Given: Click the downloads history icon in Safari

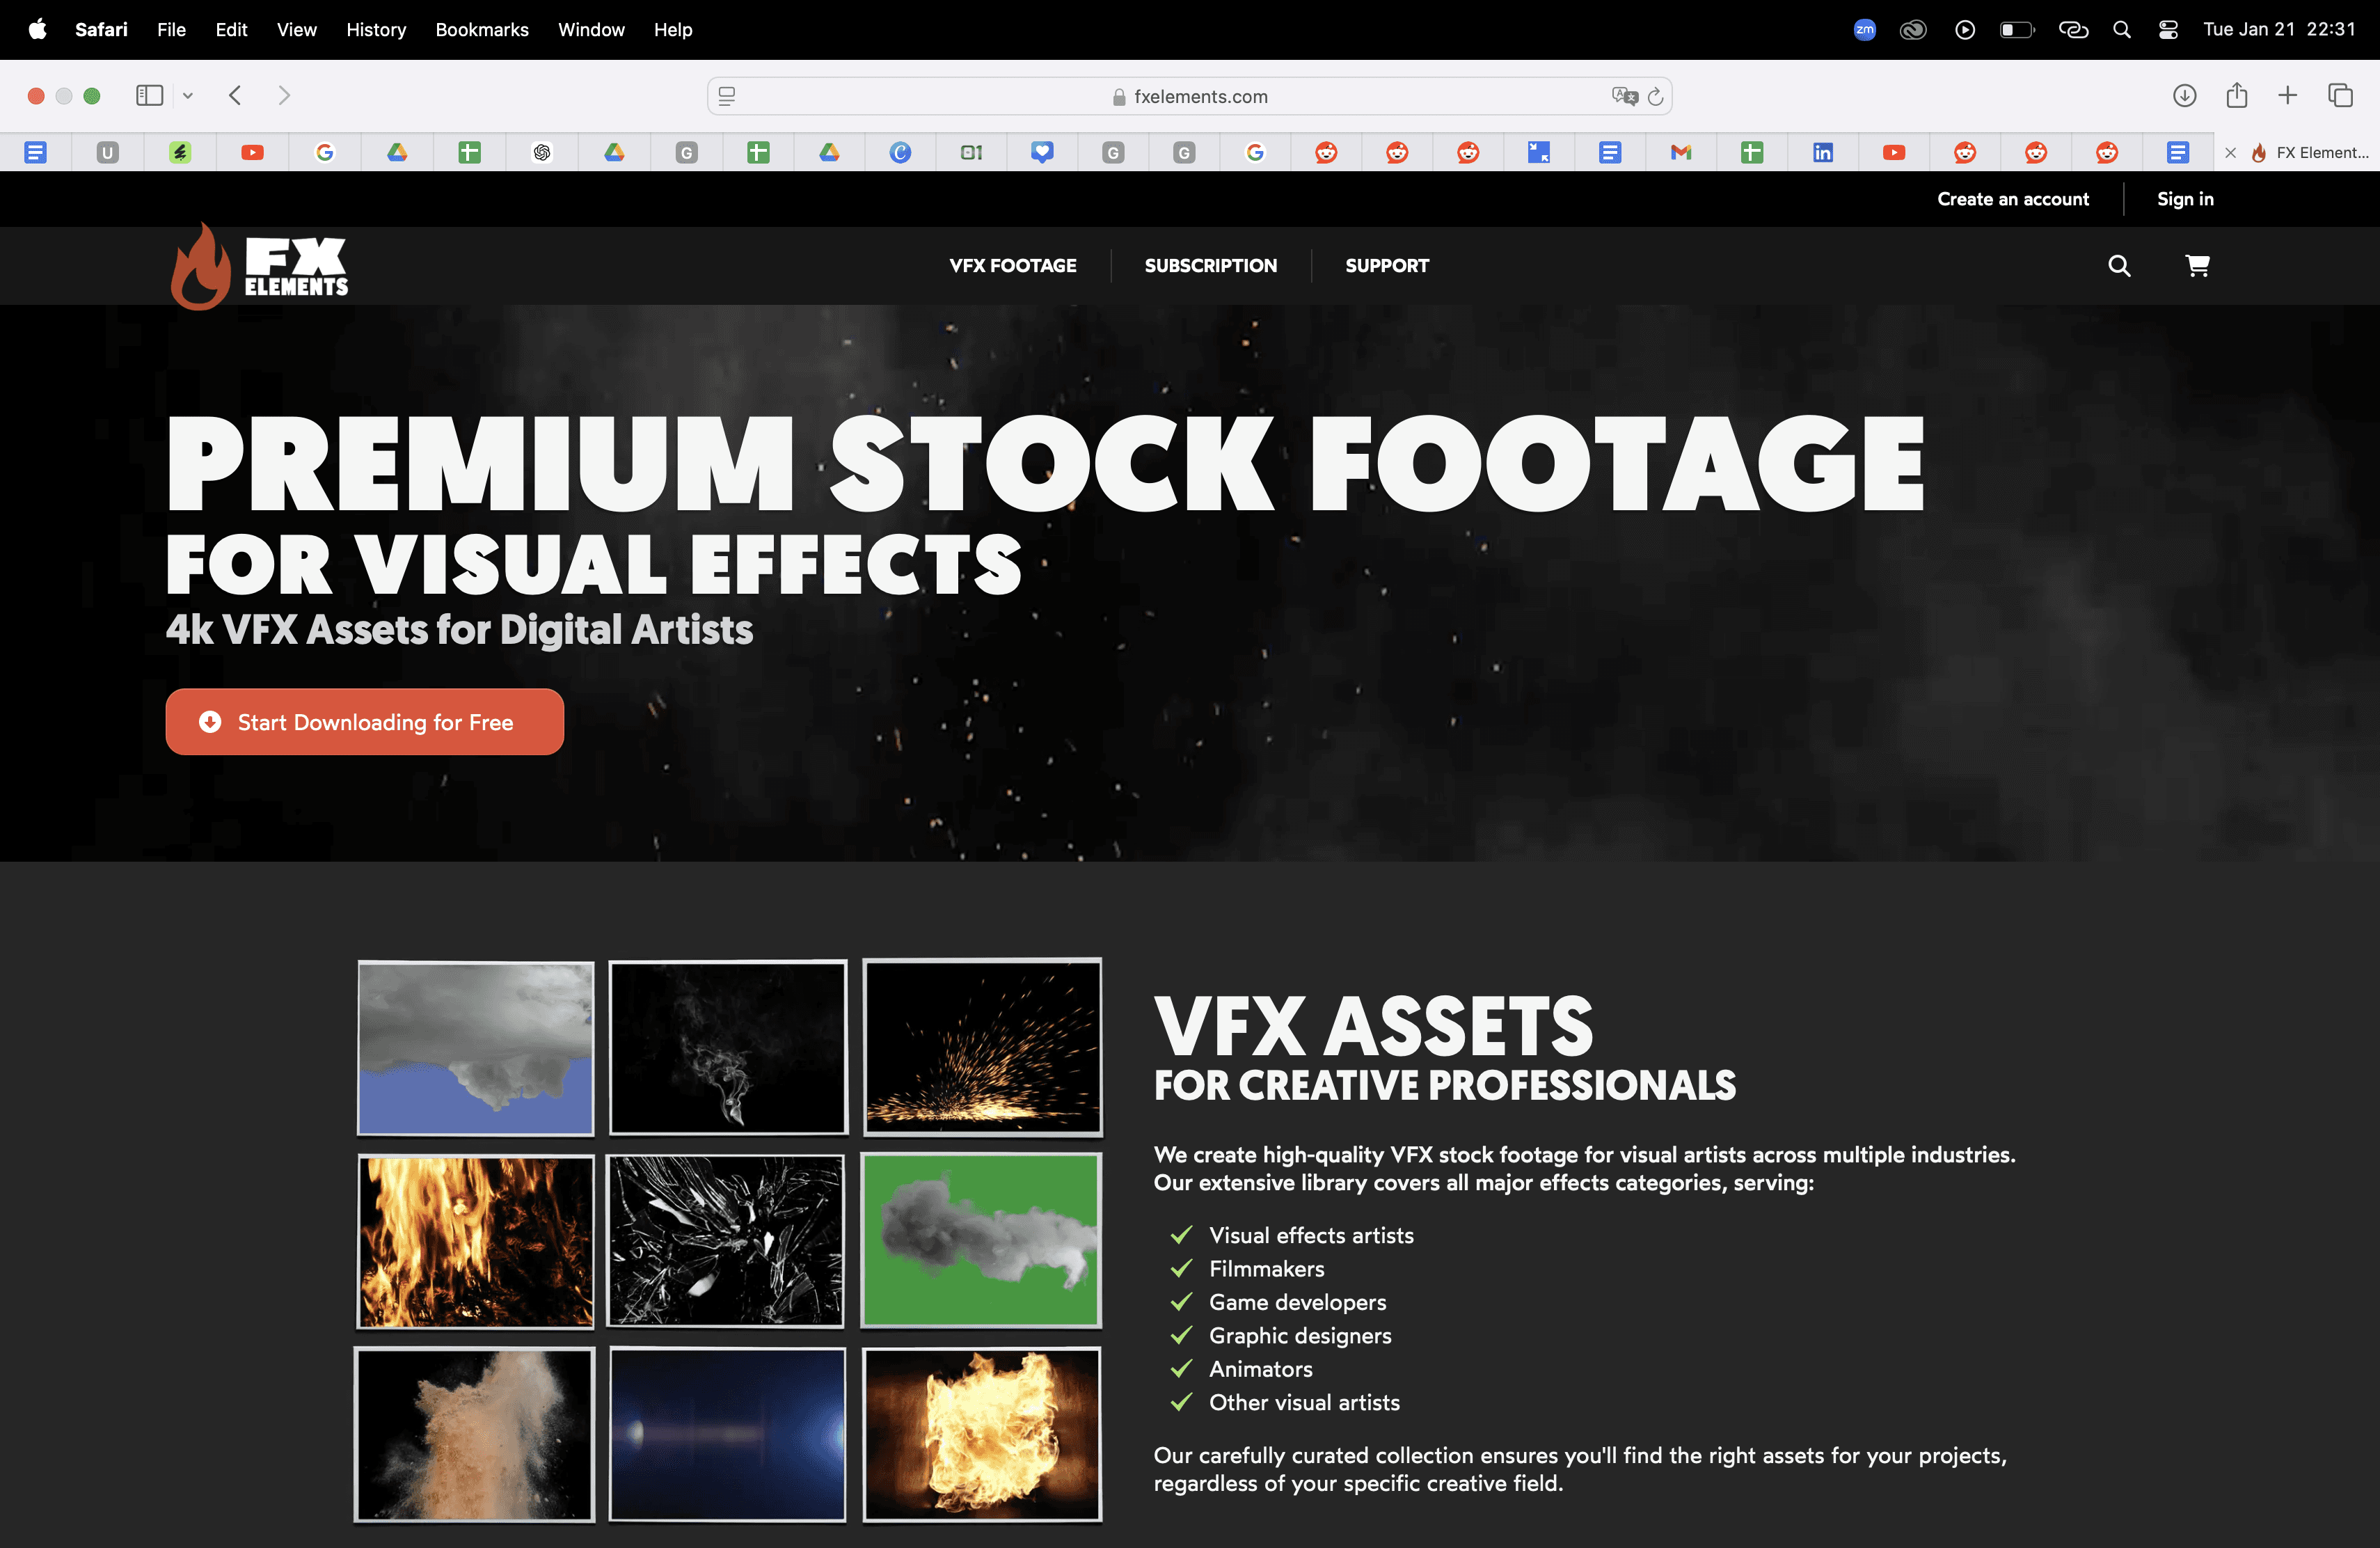Looking at the screenshot, I should pos(2184,95).
